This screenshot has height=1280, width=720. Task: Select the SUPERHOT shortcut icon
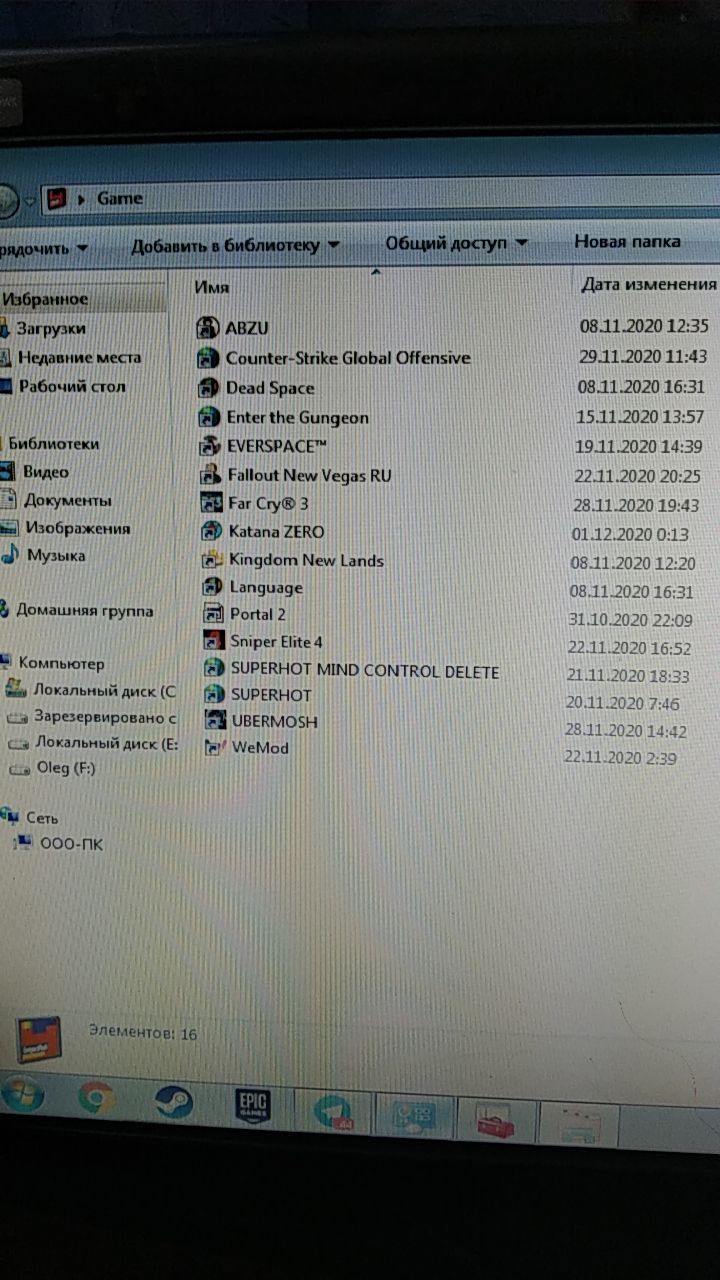pyautogui.click(x=214, y=694)
